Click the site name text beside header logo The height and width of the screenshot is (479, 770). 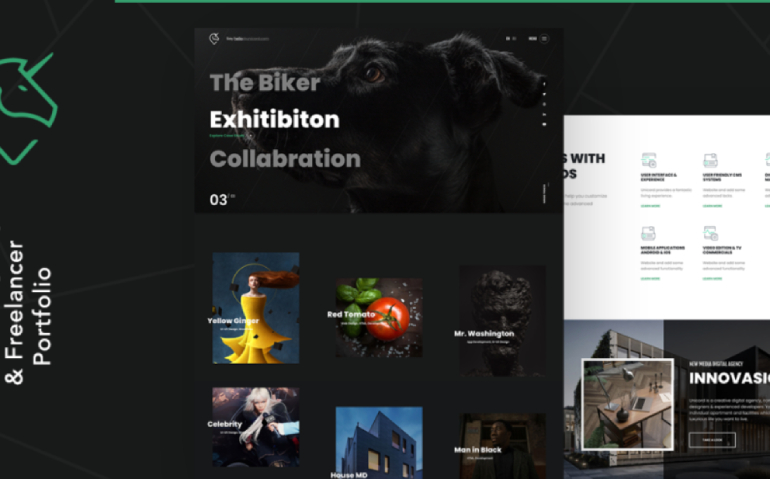[248, 39]
